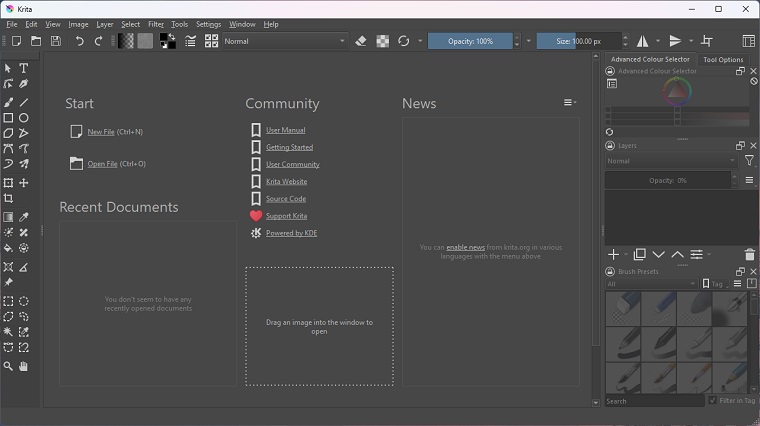Click the first eraser brush preset thumbnail
Viewport: 760px width, 426px height.
pos(623,308)
